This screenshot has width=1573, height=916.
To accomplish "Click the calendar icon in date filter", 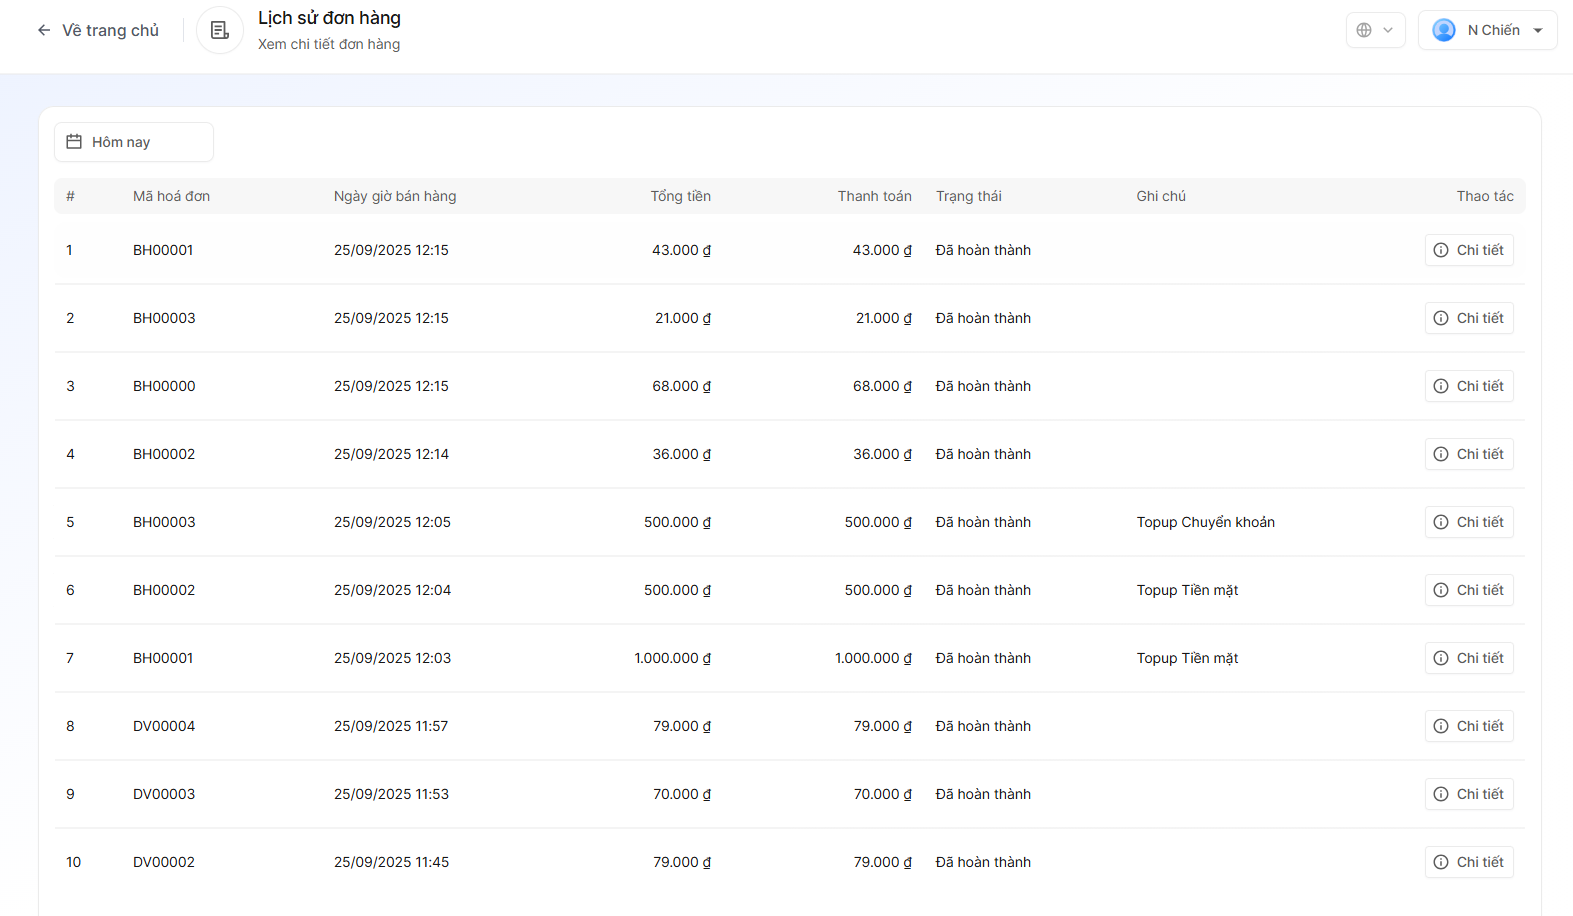I will click(x=74, y=142).
